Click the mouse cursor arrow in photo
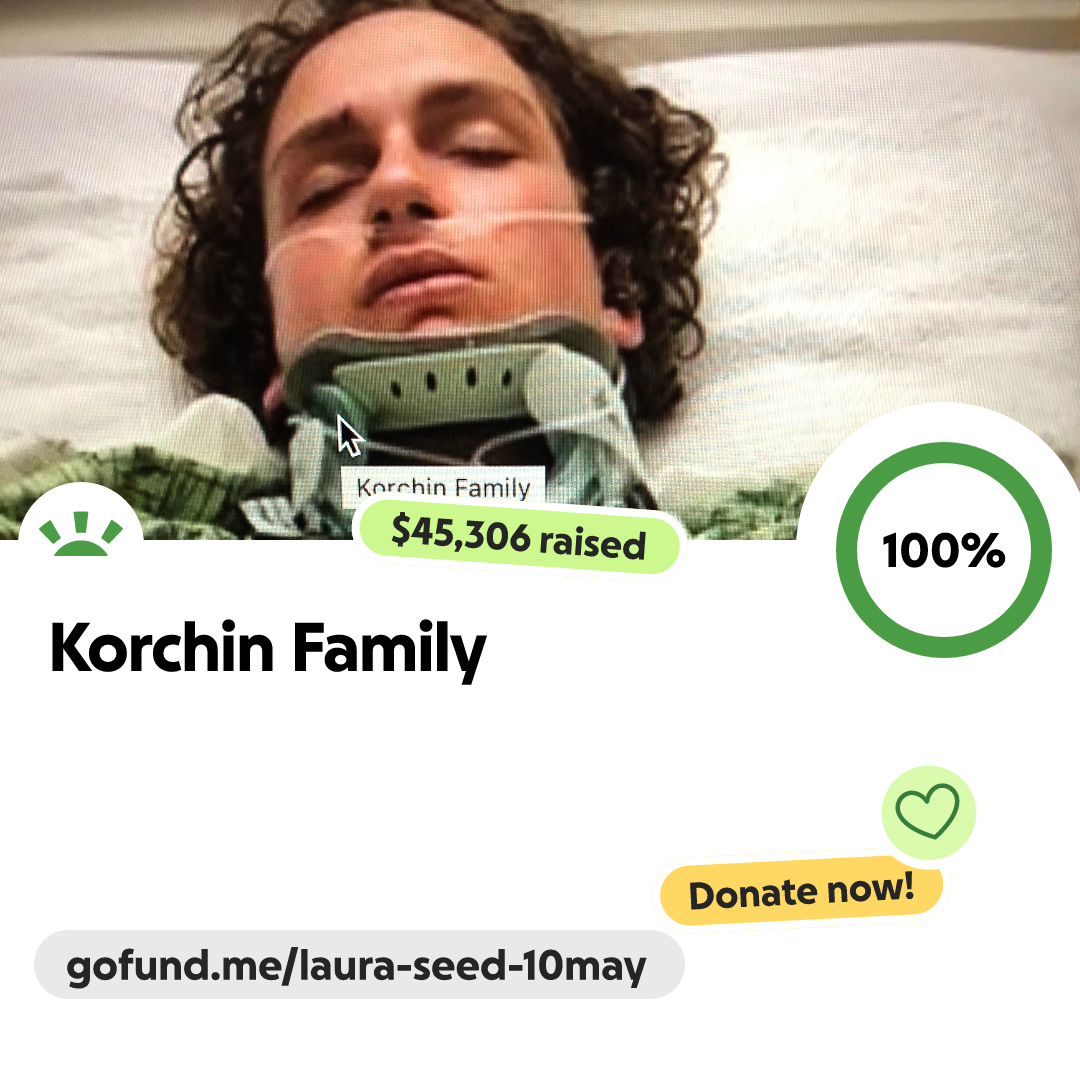Image resolution: width=1080 pixels, height=1080 pixels. pos(348,435)
